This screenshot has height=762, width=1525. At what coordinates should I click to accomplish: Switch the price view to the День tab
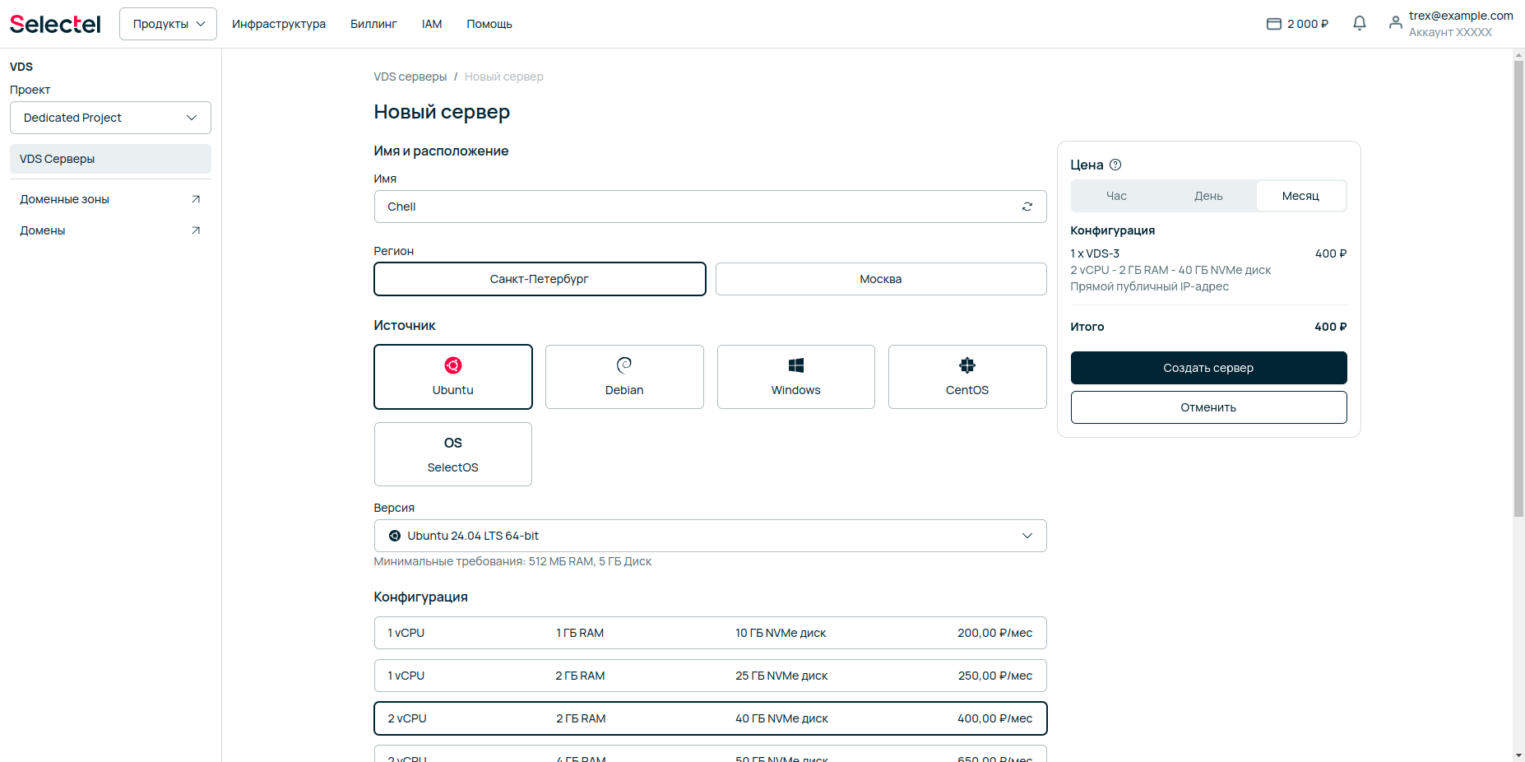tap(1208, 196)
